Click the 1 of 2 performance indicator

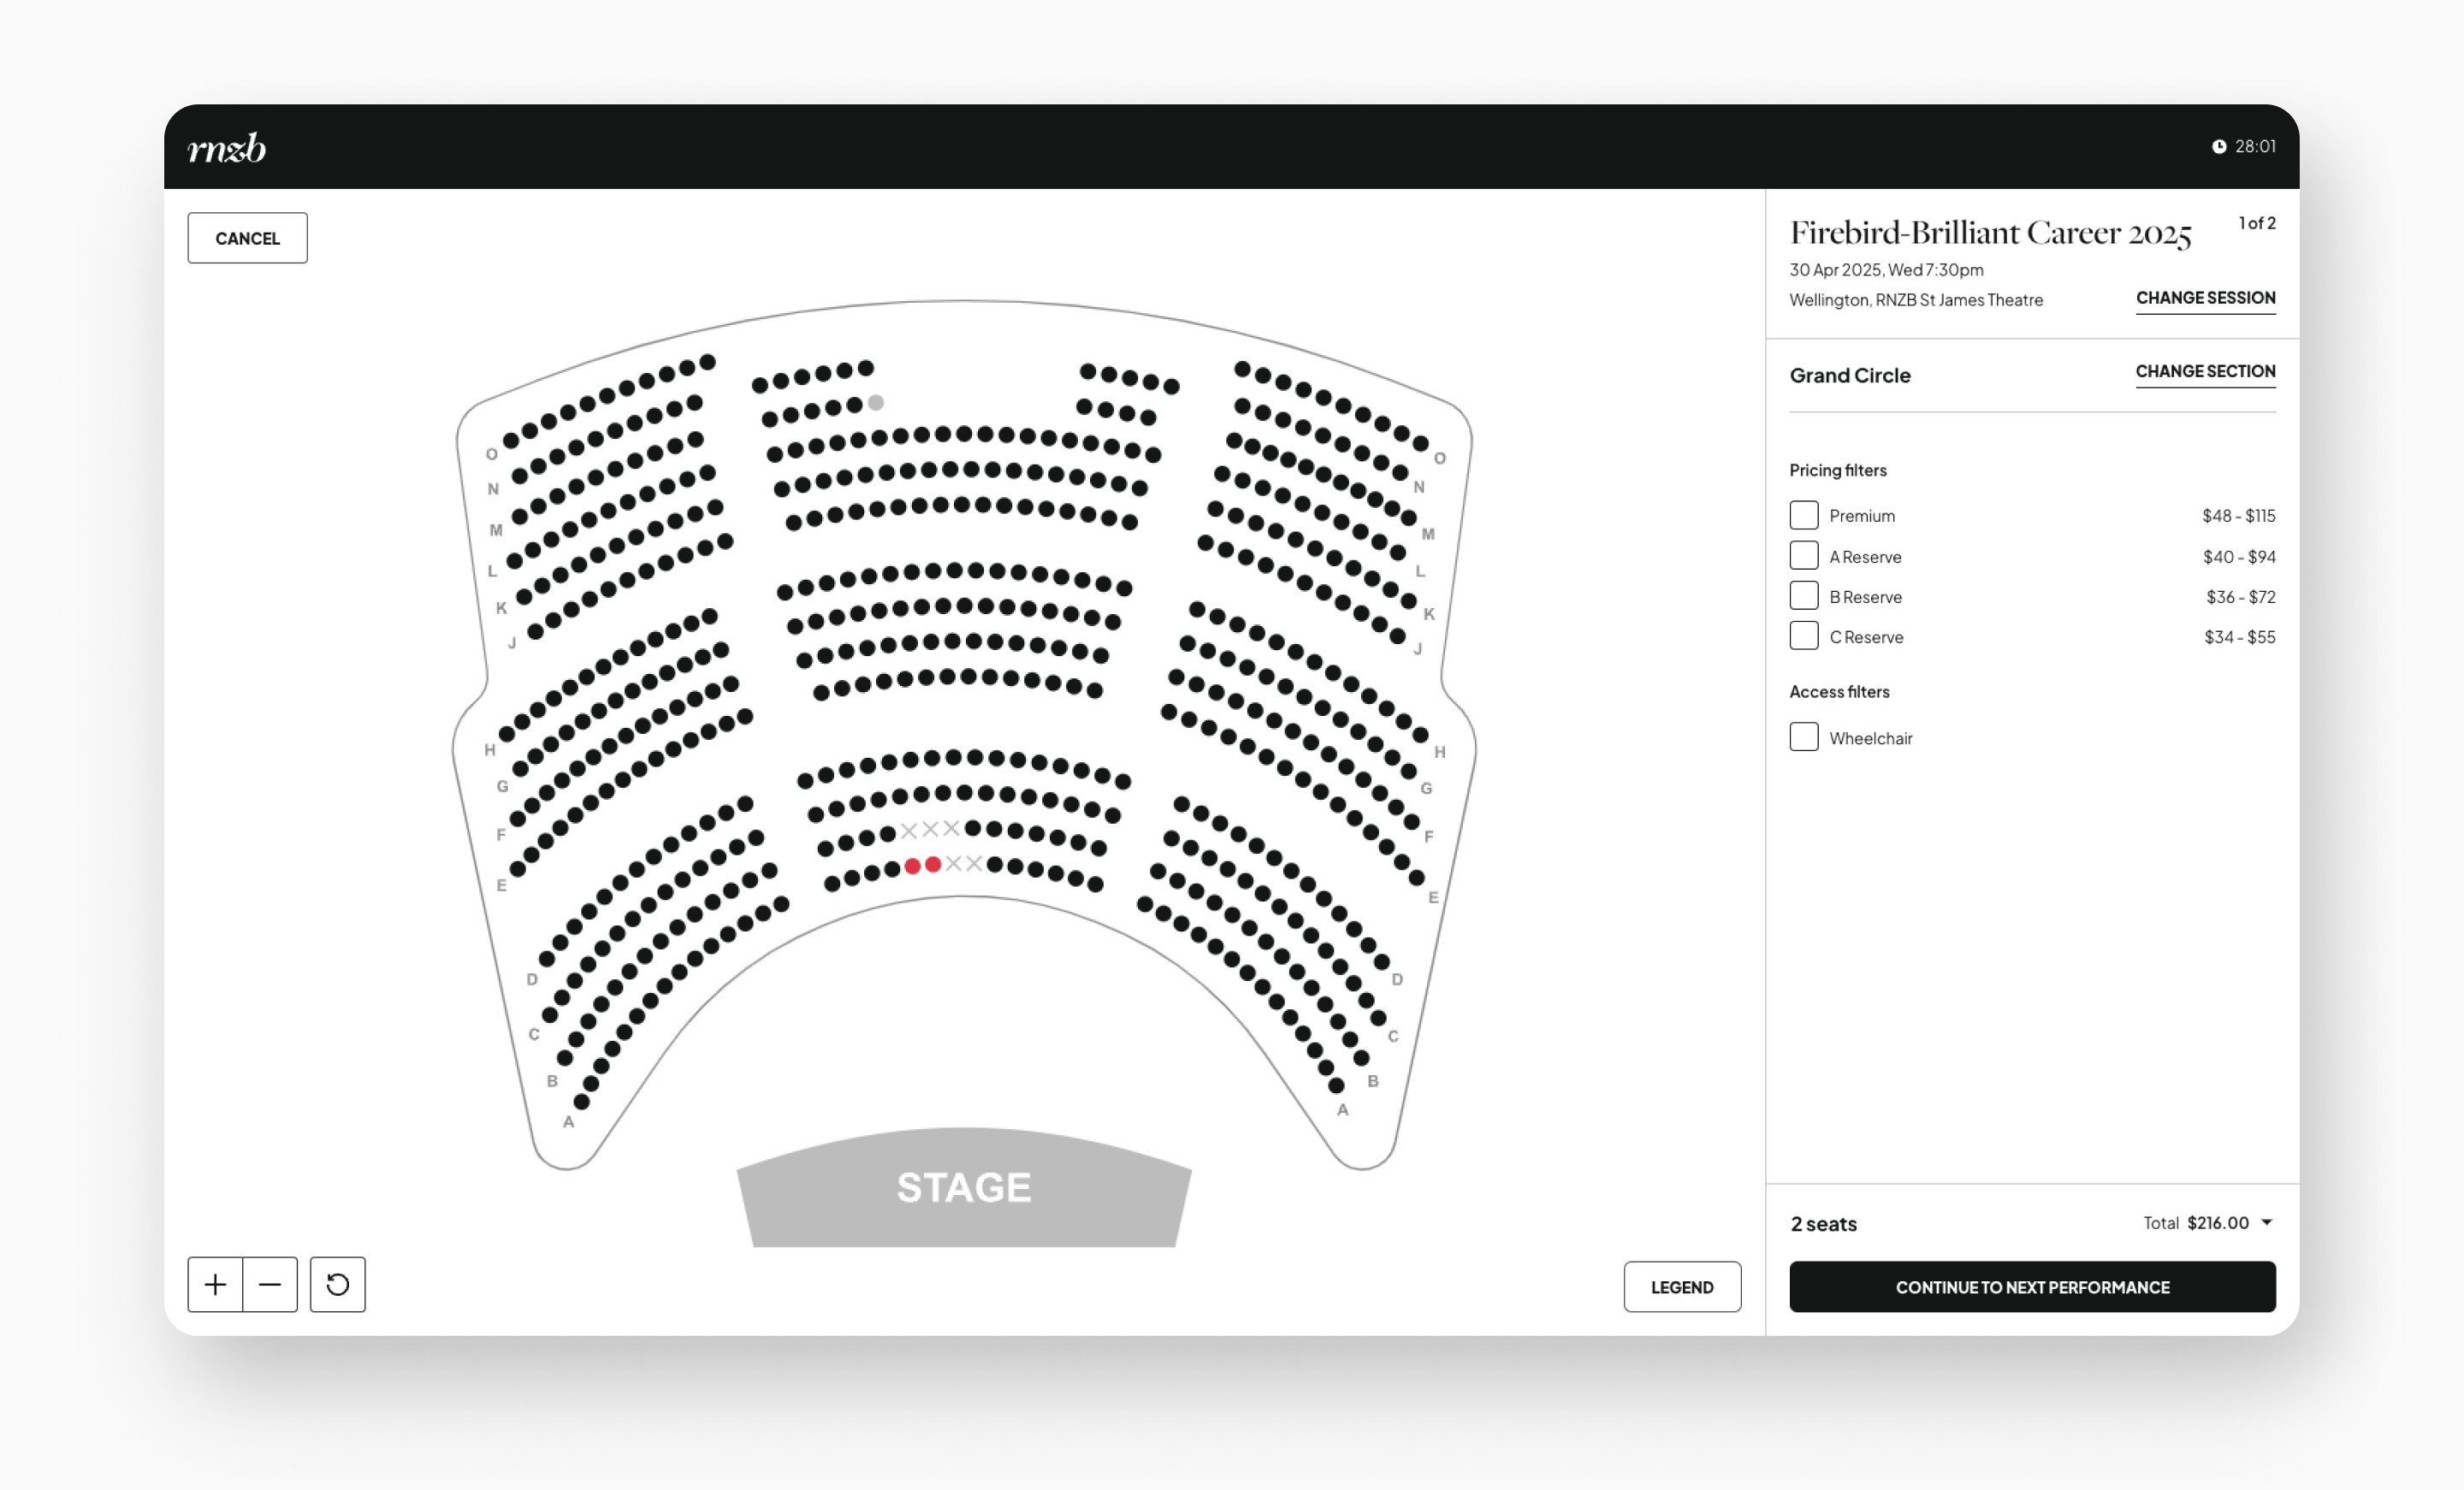pos(2257,223)
